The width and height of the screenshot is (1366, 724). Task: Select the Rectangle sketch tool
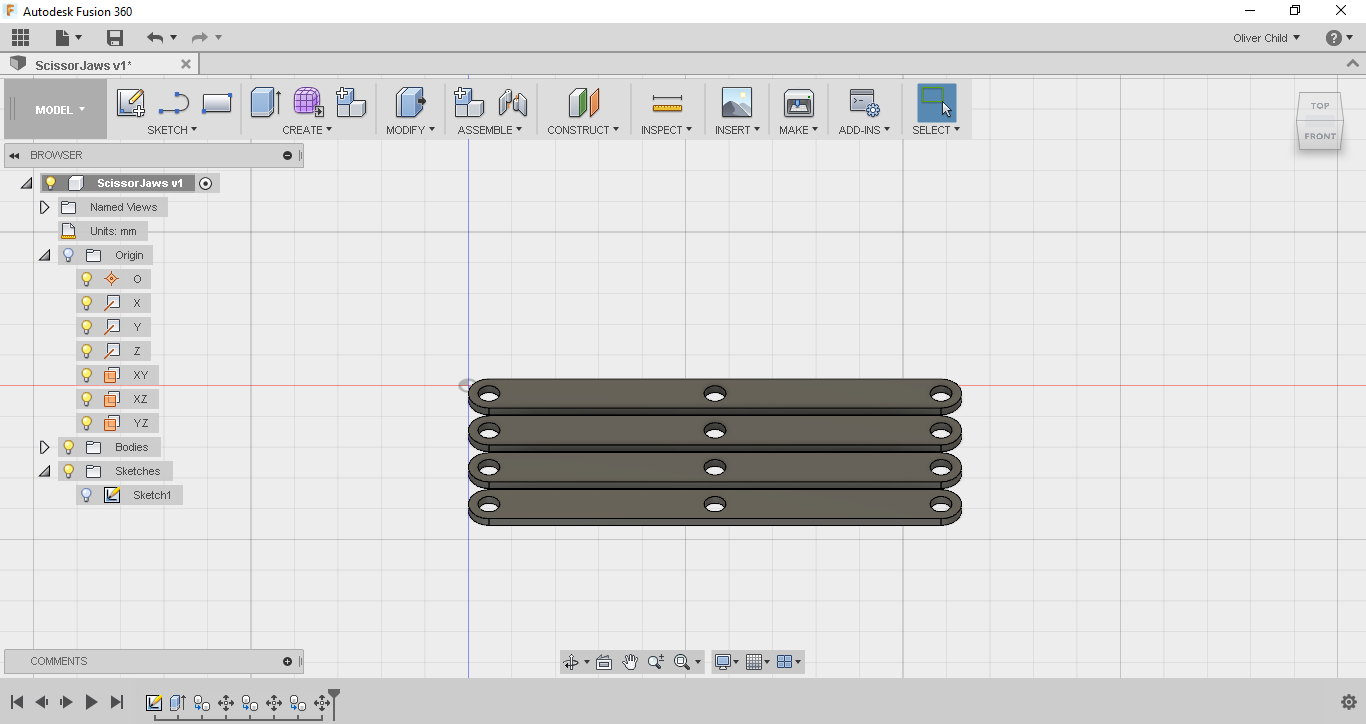pos(217,103)
